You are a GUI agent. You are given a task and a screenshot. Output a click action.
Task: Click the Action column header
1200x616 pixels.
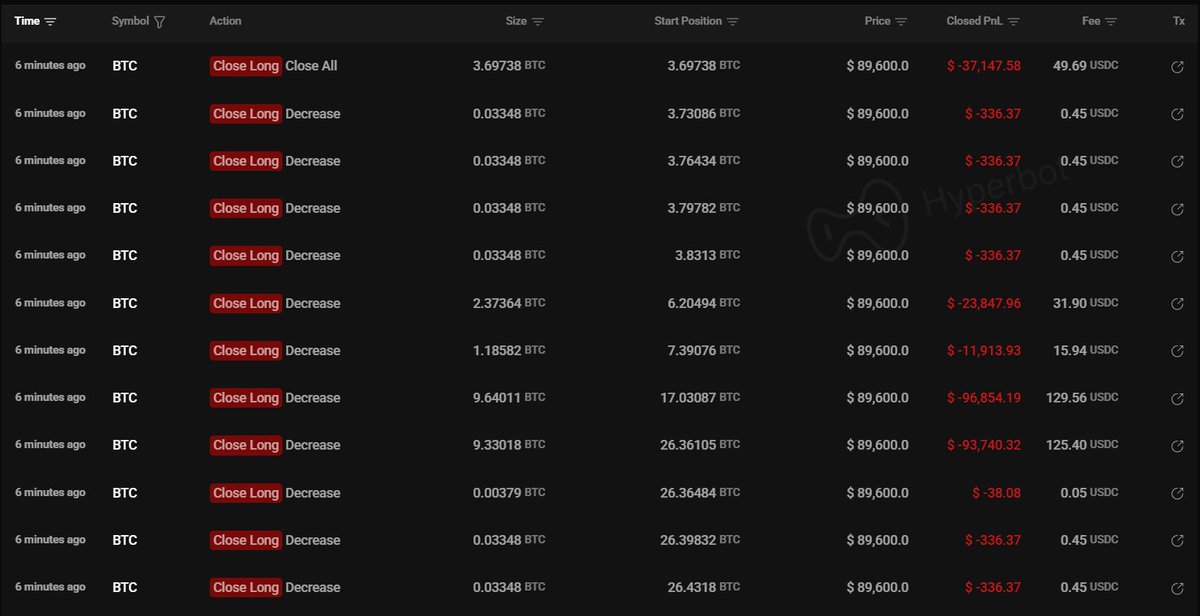point(225,21)
